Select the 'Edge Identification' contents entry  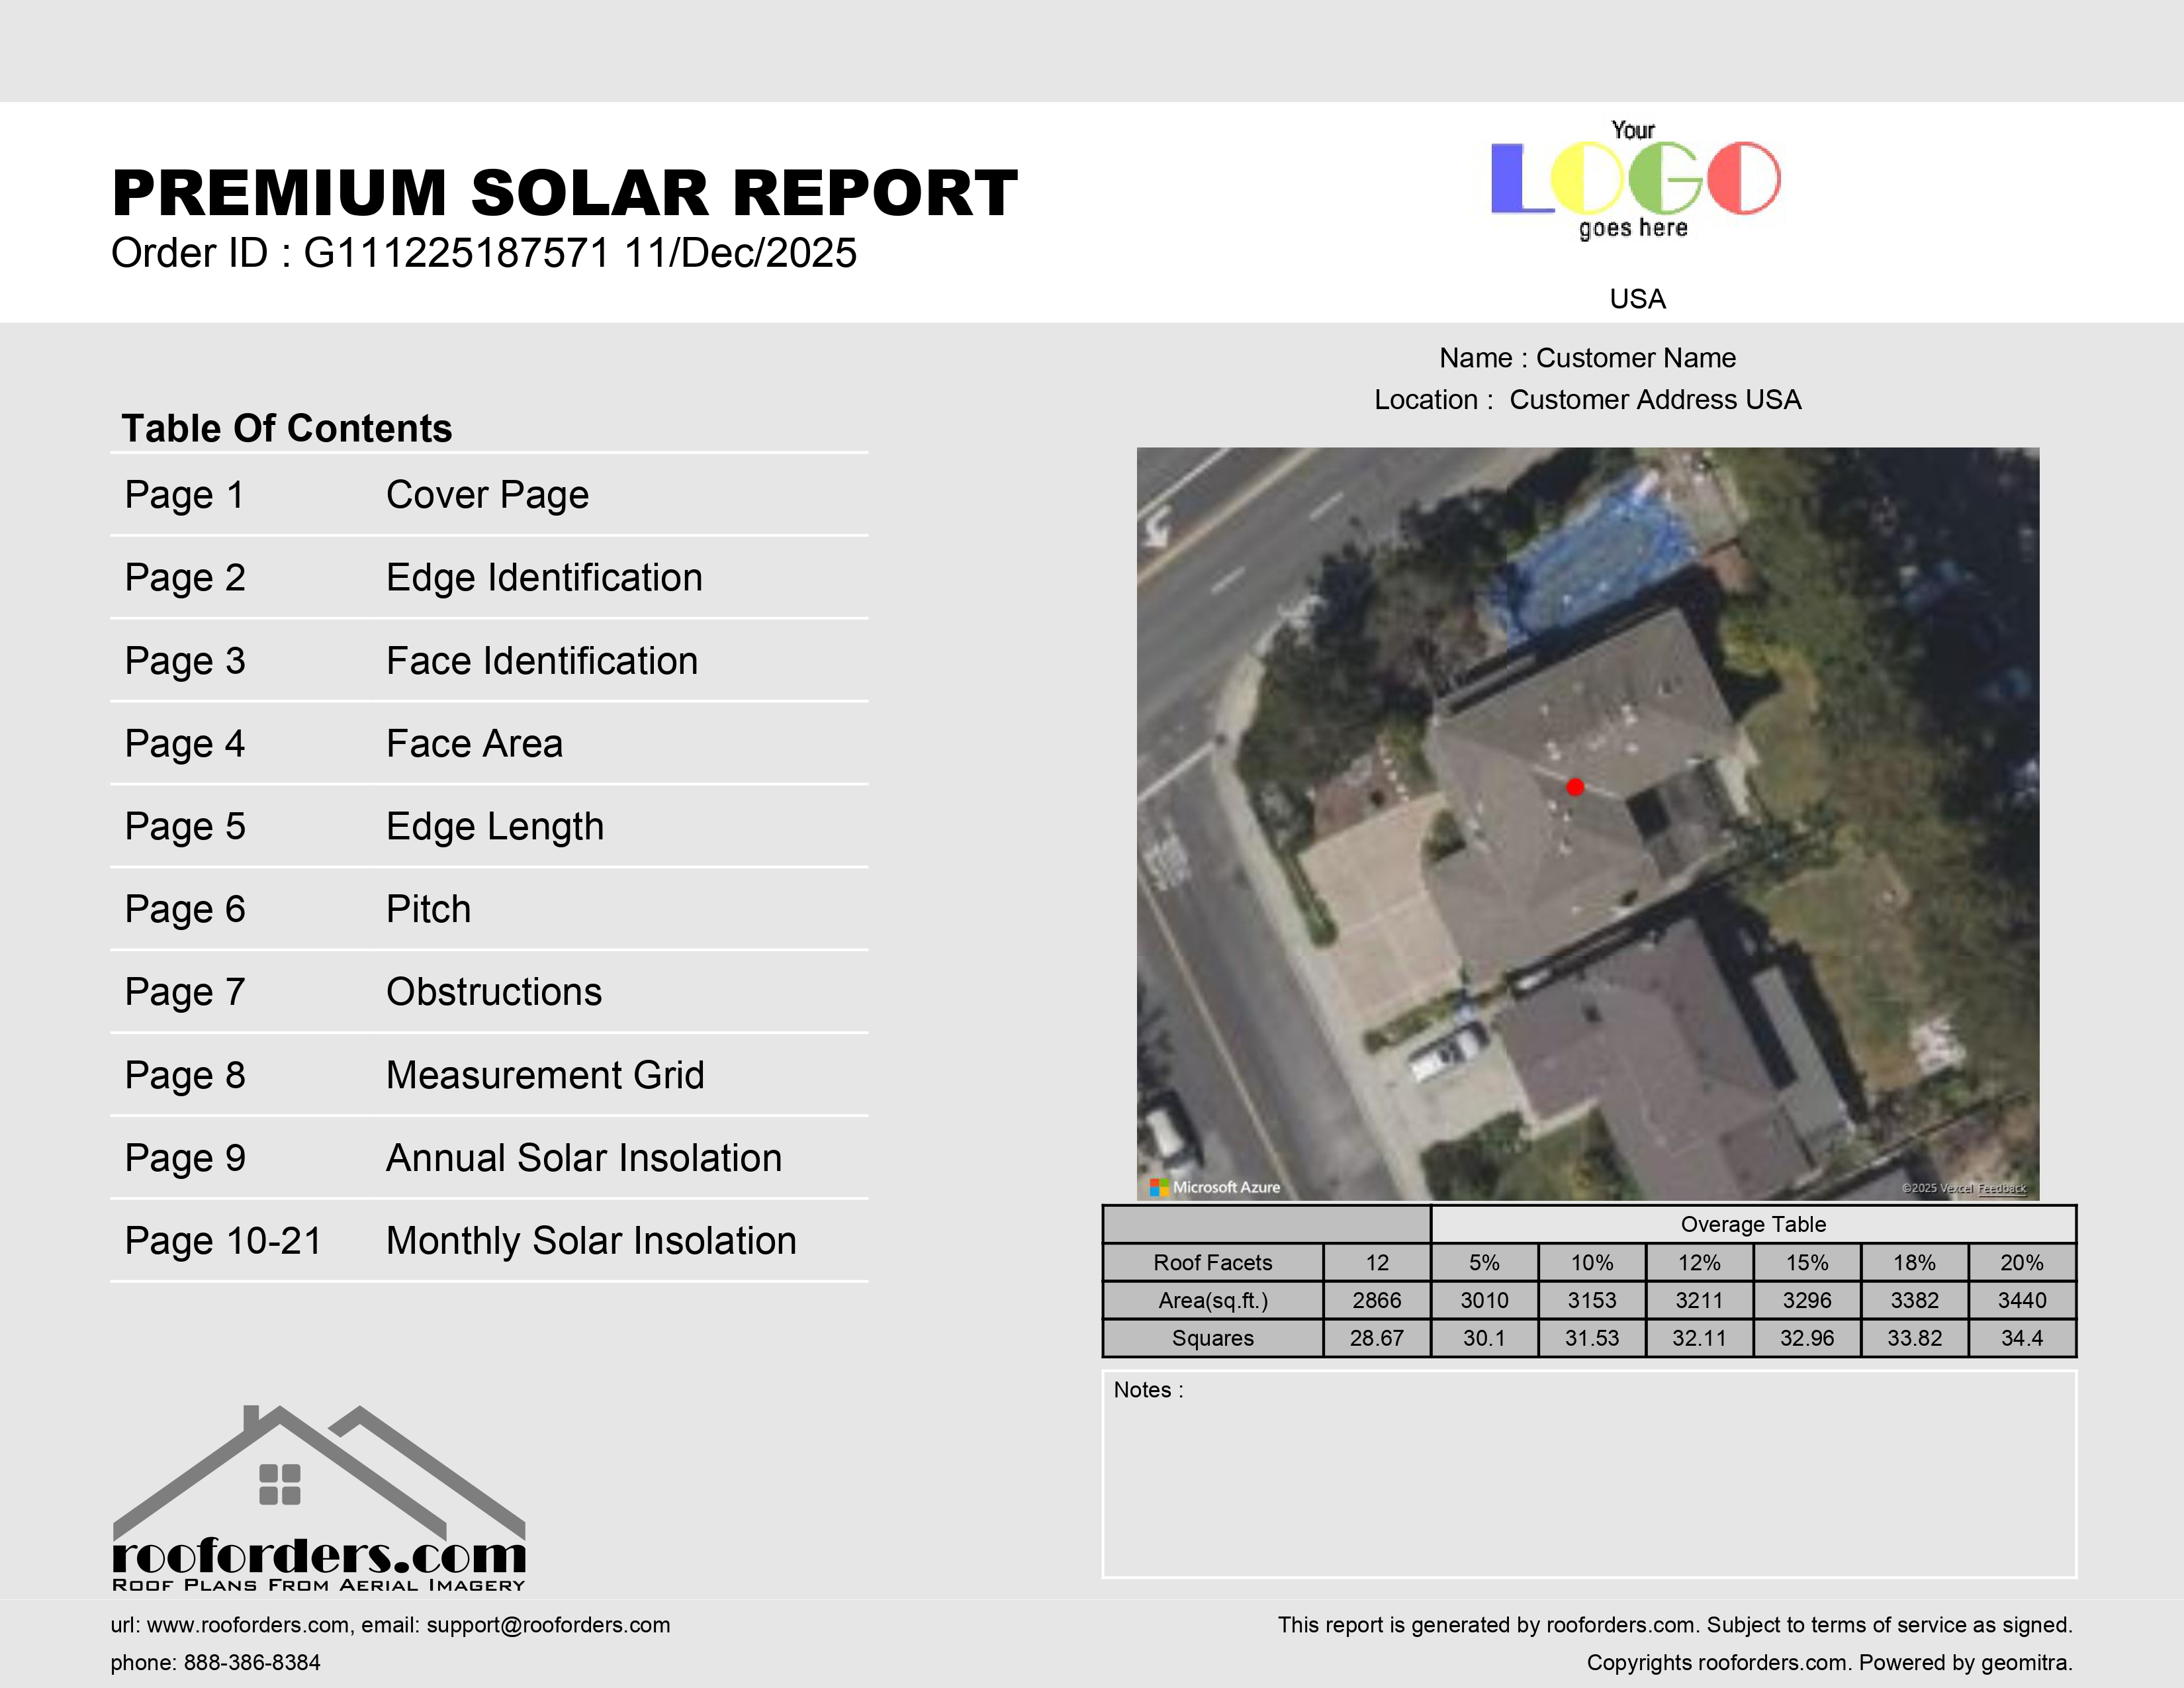(544, 578)
